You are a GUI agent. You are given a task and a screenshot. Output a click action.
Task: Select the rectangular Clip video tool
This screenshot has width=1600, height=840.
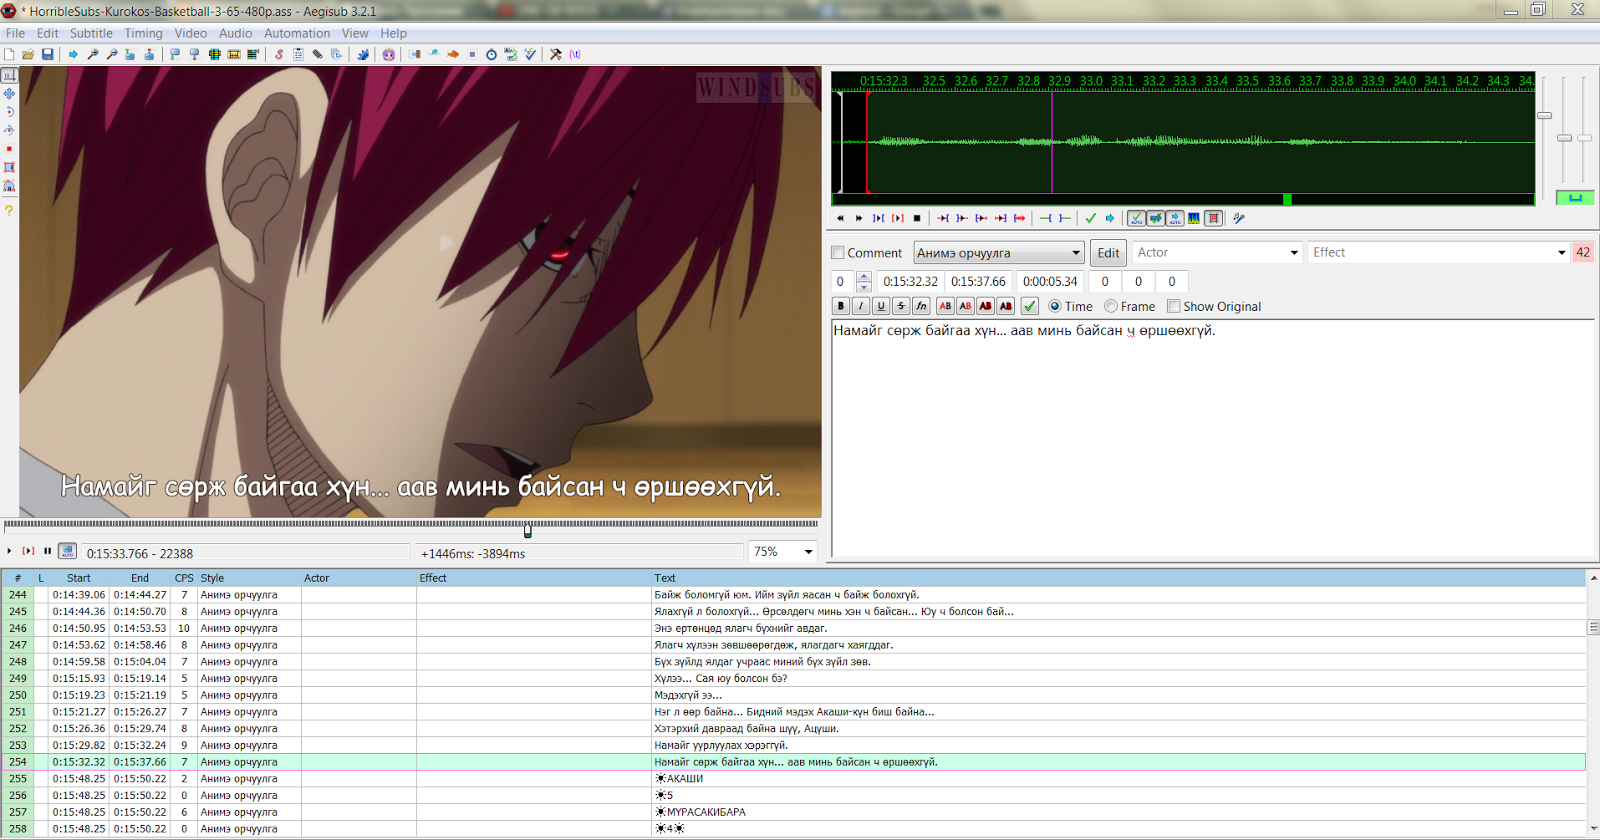(9, 167)
